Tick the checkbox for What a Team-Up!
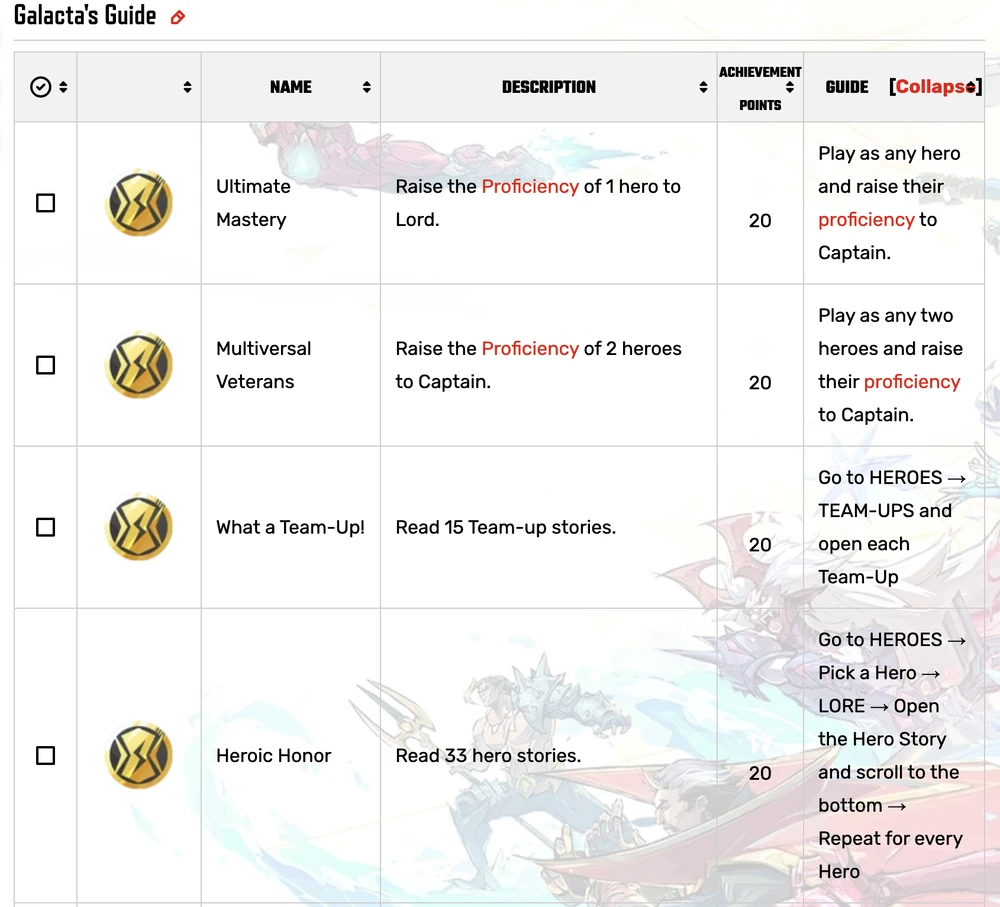 pyautogui.click(x=45, y=527)
